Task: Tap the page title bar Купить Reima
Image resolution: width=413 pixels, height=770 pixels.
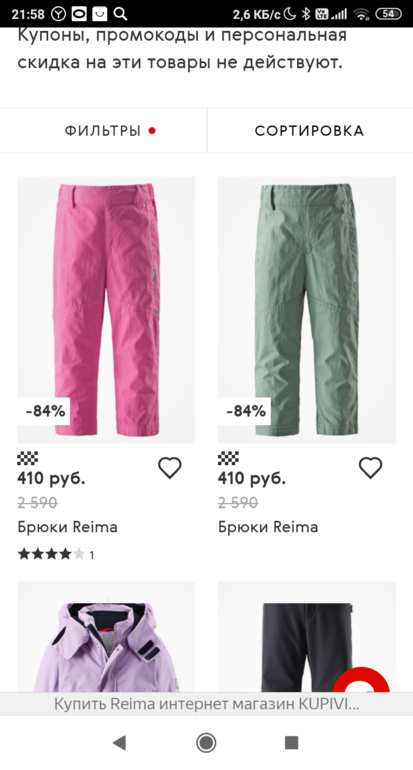Action: coord(206,704)
